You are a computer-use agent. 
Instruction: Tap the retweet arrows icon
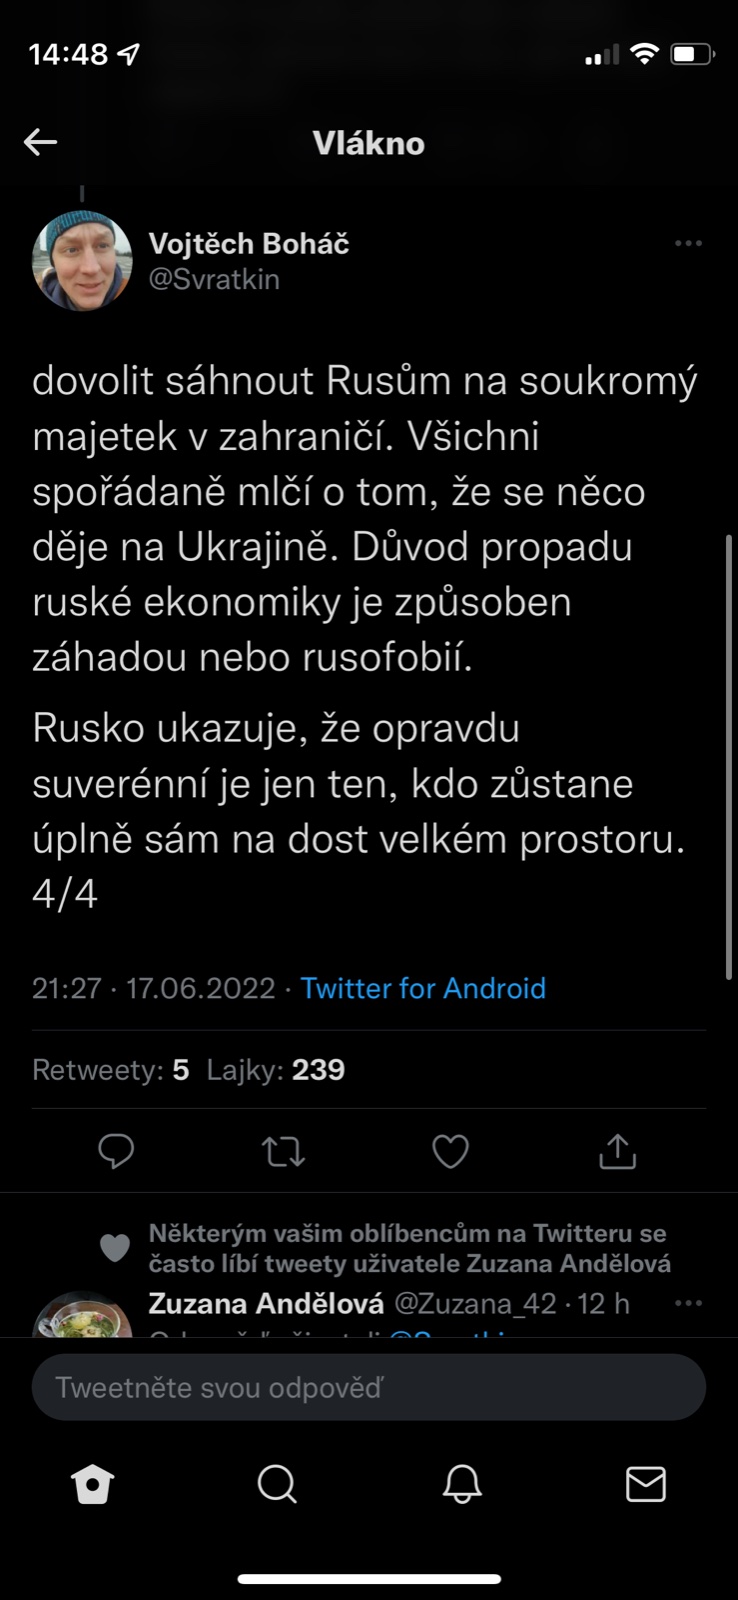[x=283, y=1152]
